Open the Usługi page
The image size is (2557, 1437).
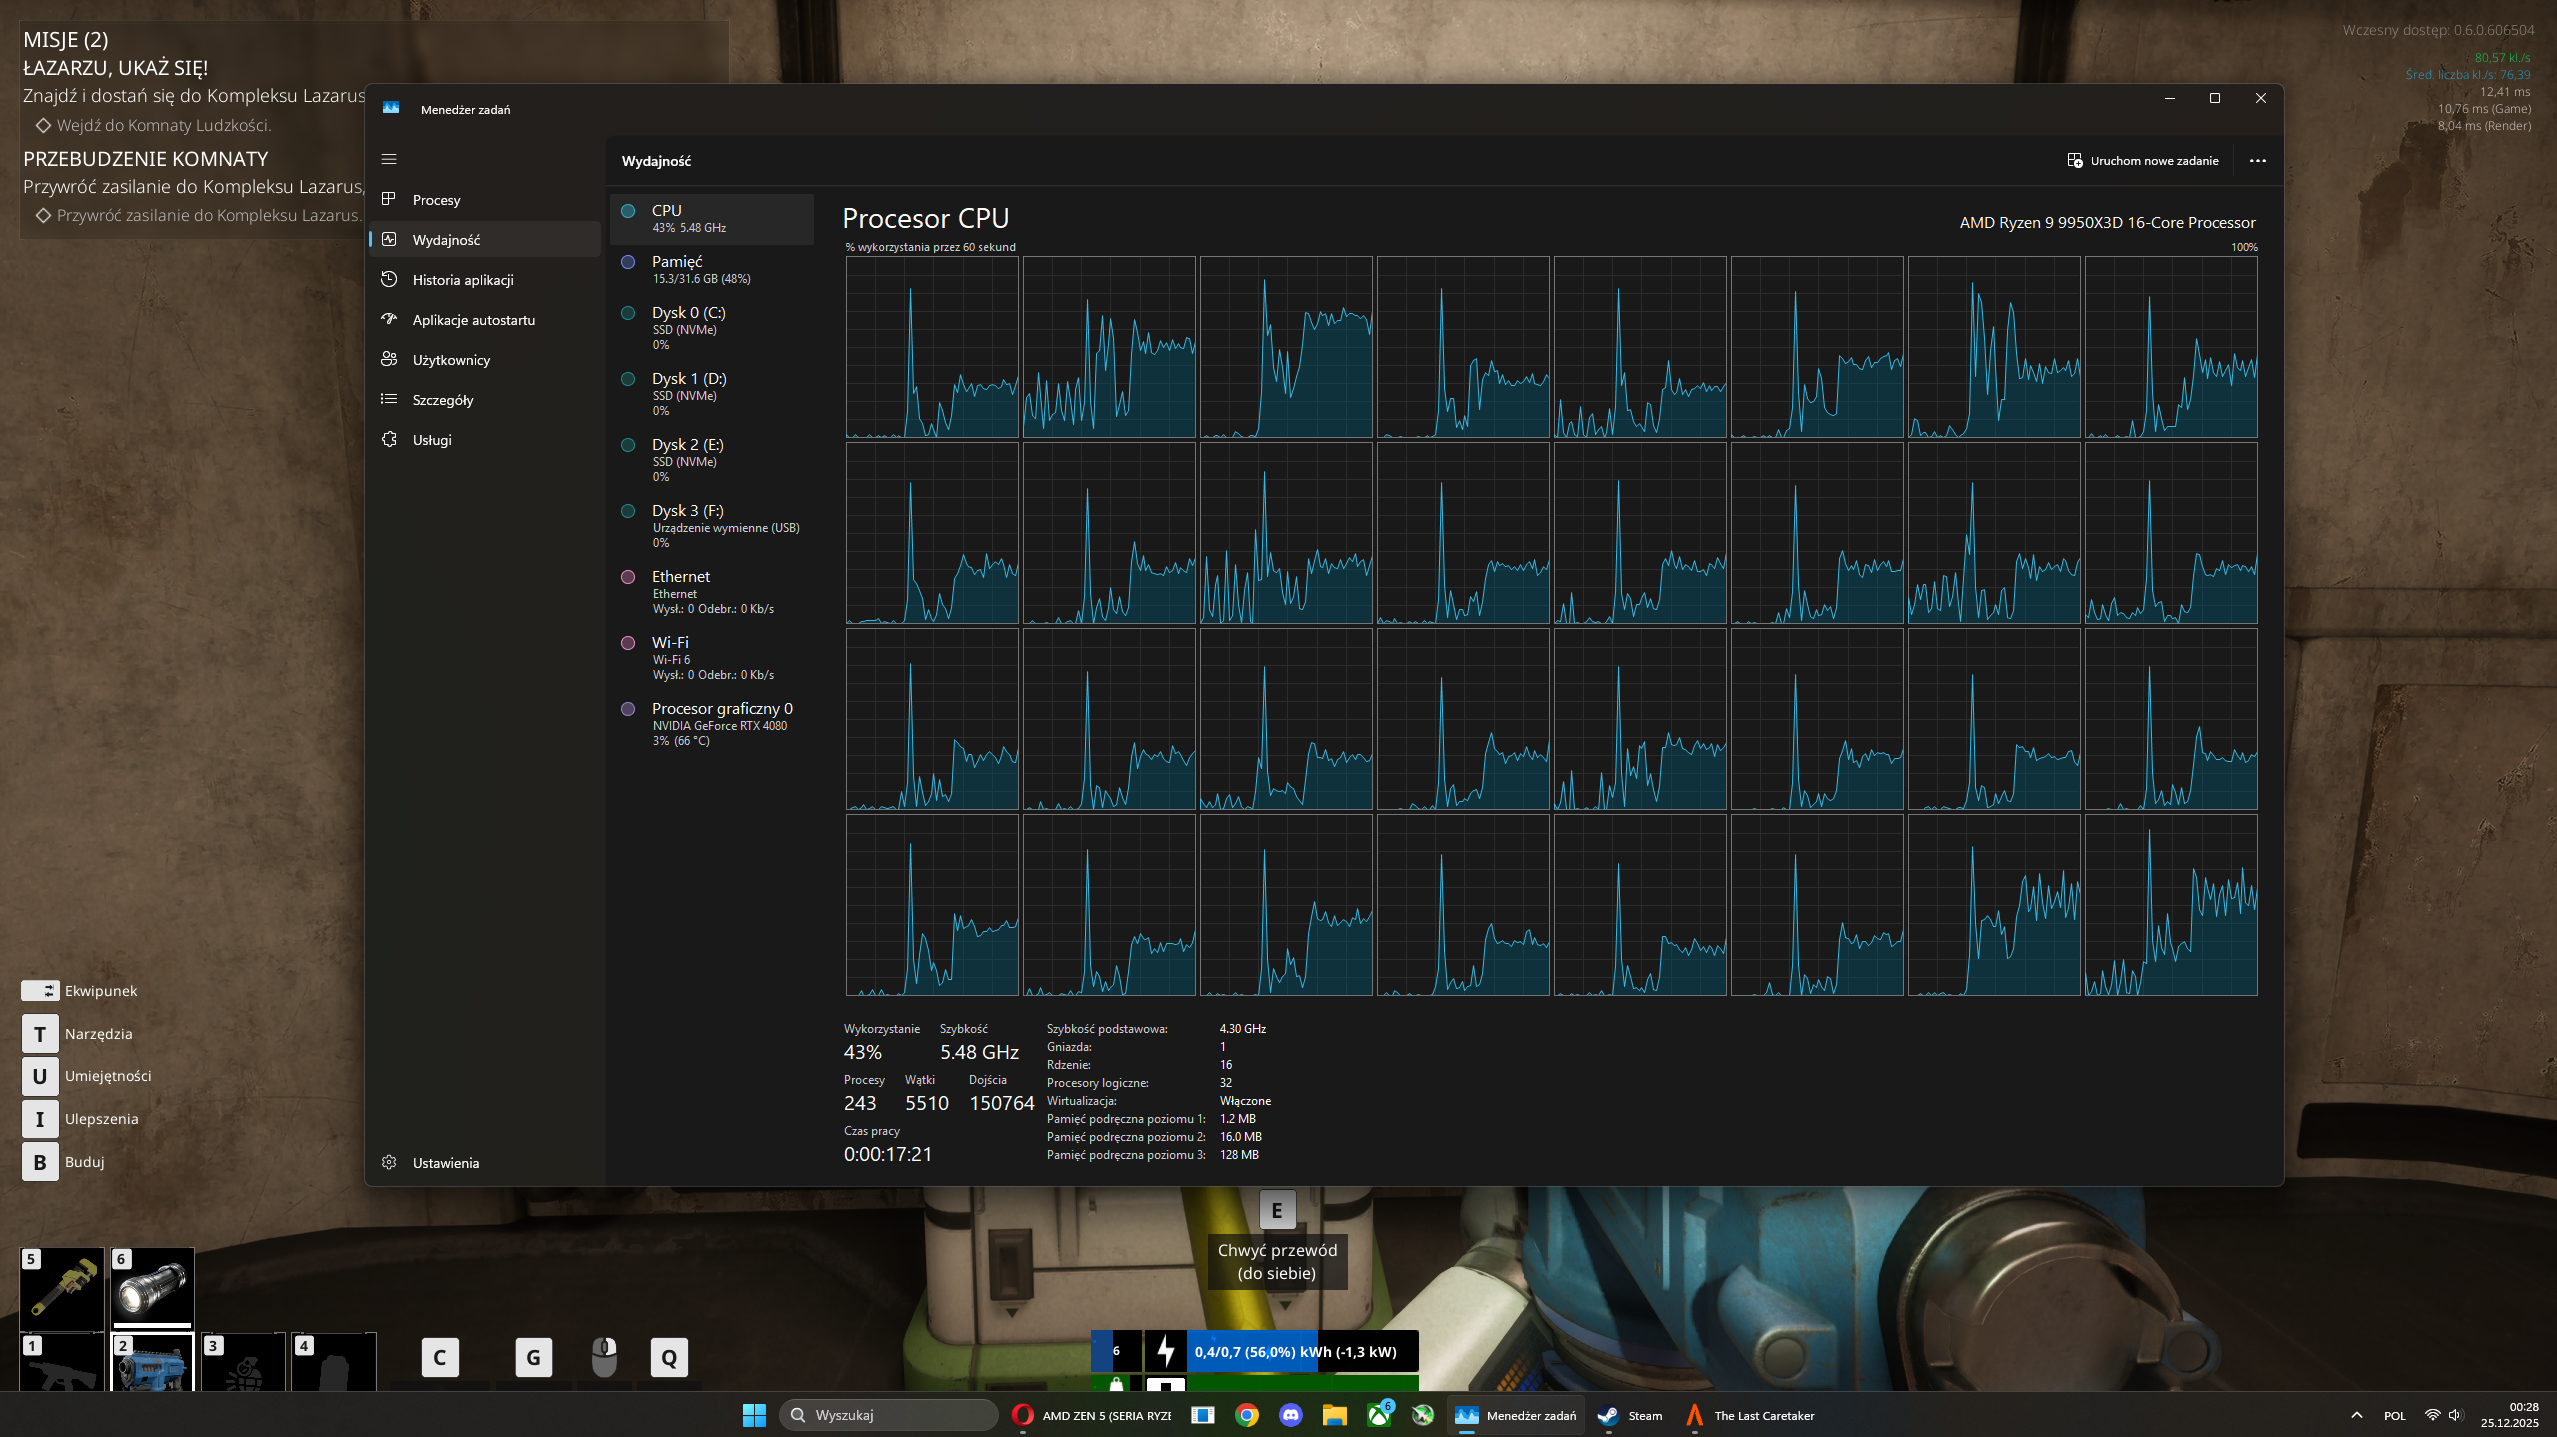coord(432,440)
